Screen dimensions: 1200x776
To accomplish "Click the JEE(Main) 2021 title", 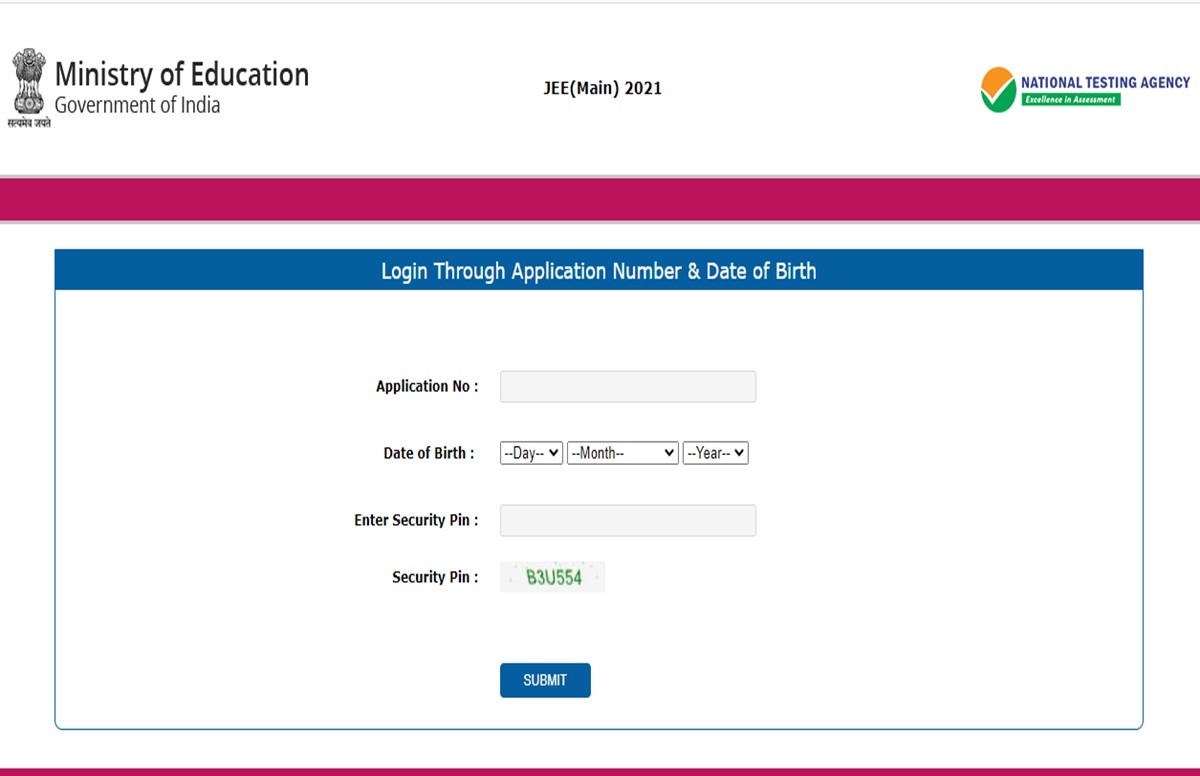I will pyautogui.click(x=602, y=88).
